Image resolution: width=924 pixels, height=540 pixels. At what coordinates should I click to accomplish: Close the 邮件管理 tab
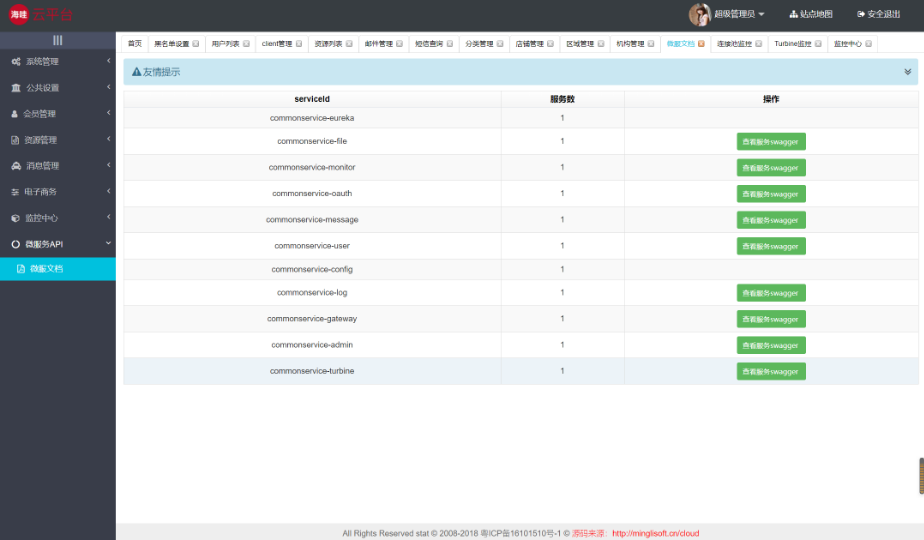399,44
